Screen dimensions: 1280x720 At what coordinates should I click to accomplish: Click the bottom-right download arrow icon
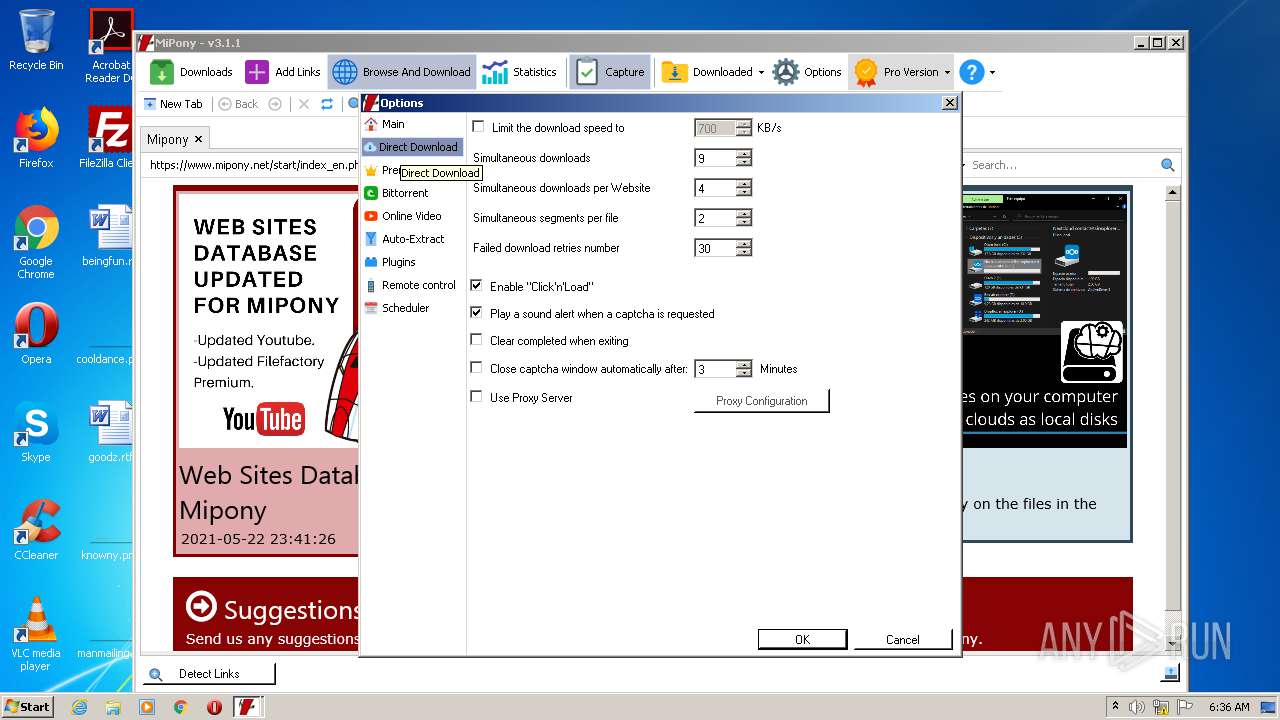coord(1170,673)
